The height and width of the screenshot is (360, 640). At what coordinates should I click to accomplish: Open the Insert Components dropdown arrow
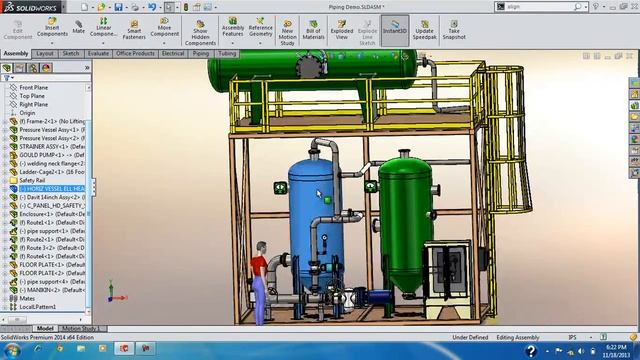[x=52, y=43]
